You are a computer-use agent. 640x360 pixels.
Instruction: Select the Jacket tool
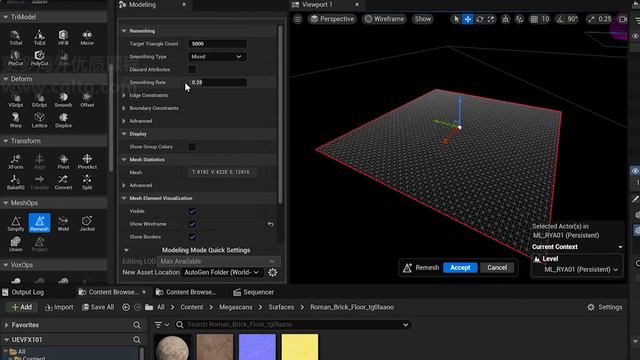87,224
